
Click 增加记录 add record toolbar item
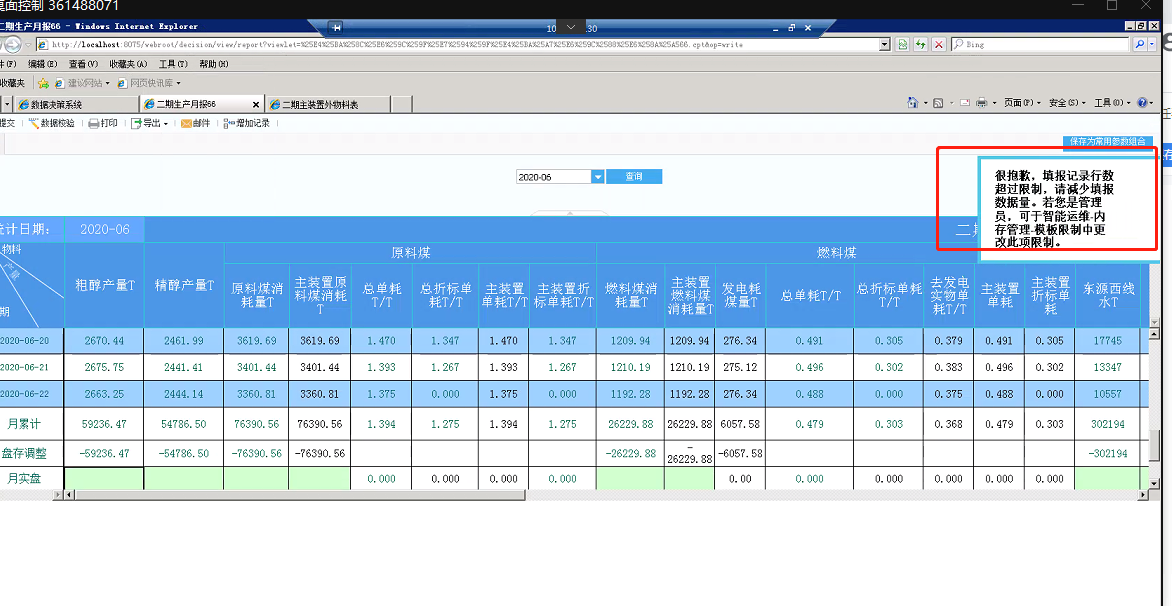pyautogui.click(x=247, y=123)
